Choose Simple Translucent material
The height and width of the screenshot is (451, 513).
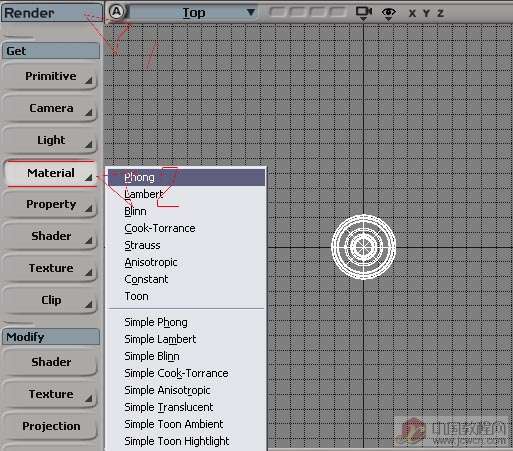click(x=186, y=407)
